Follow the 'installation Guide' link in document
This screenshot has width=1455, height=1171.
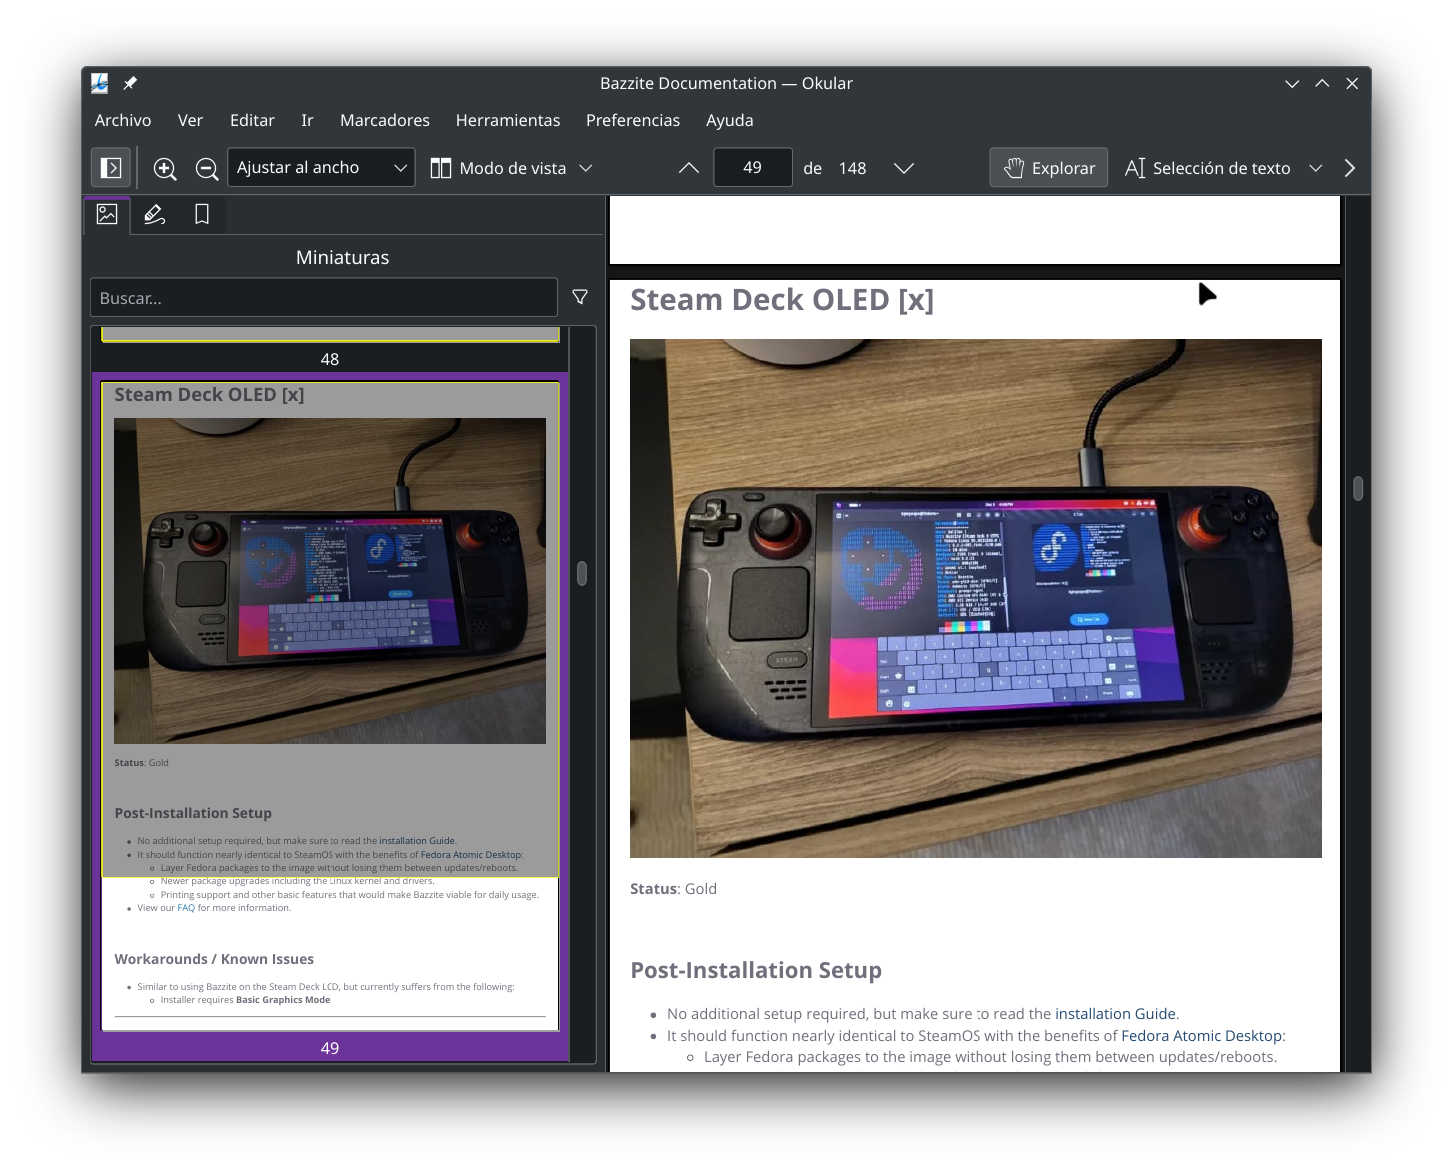[x=1115, y=1014]
